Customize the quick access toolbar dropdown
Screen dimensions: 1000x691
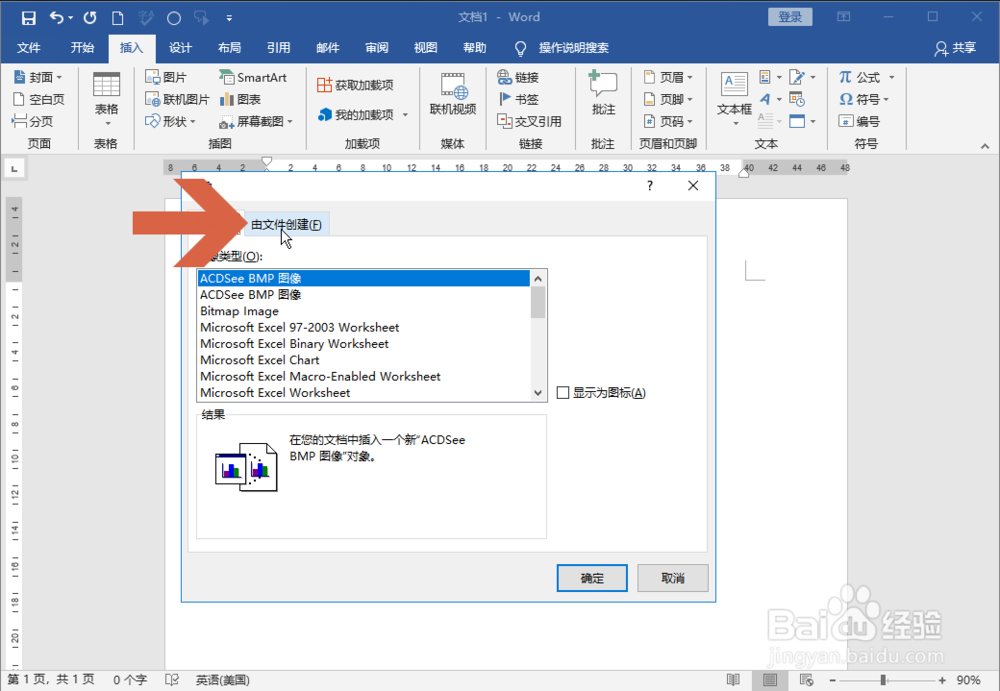(x=229, y=19)
